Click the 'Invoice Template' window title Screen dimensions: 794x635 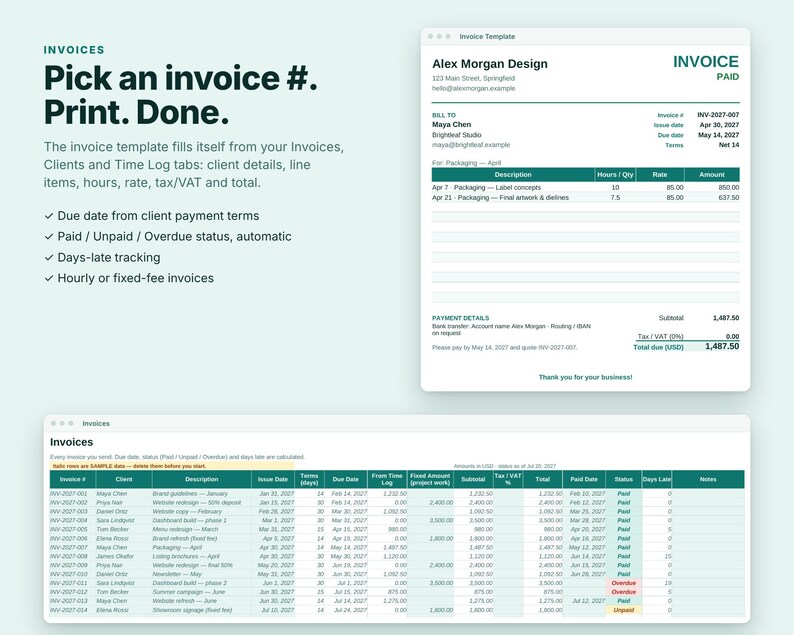point(487,36)
